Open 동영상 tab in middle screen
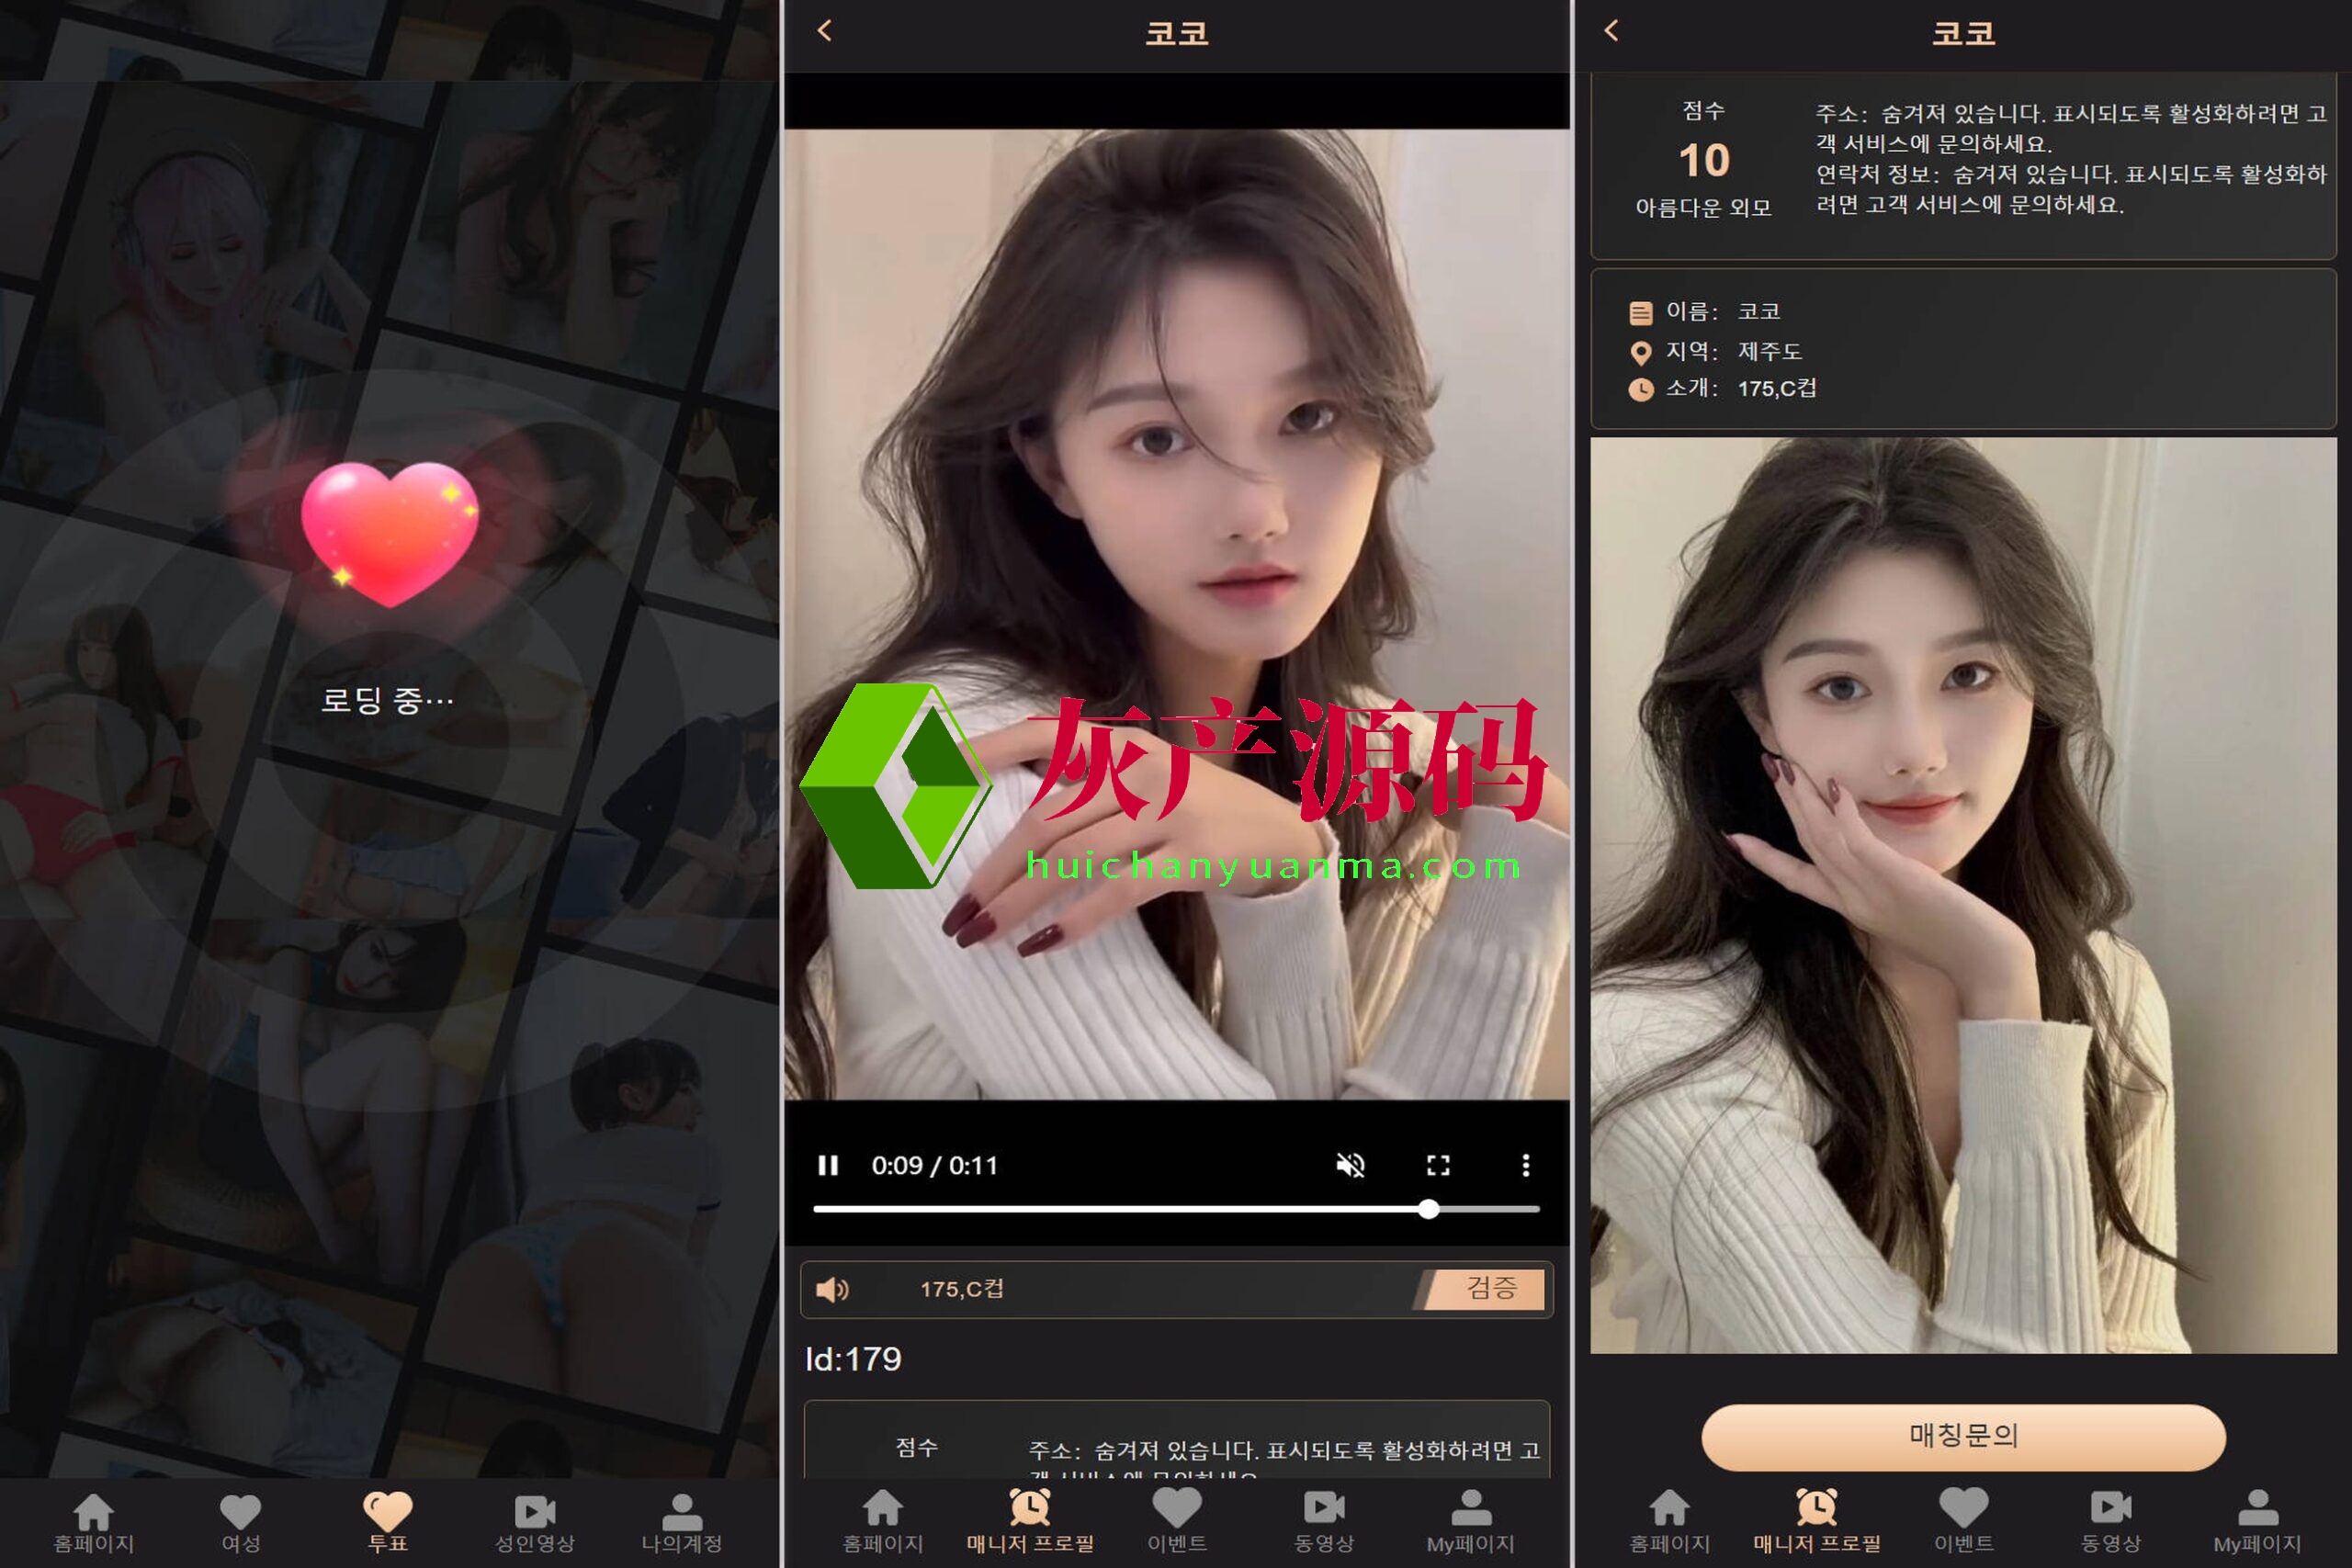Screen dimensions: 2352x1568 (x=1324, y=1520)
